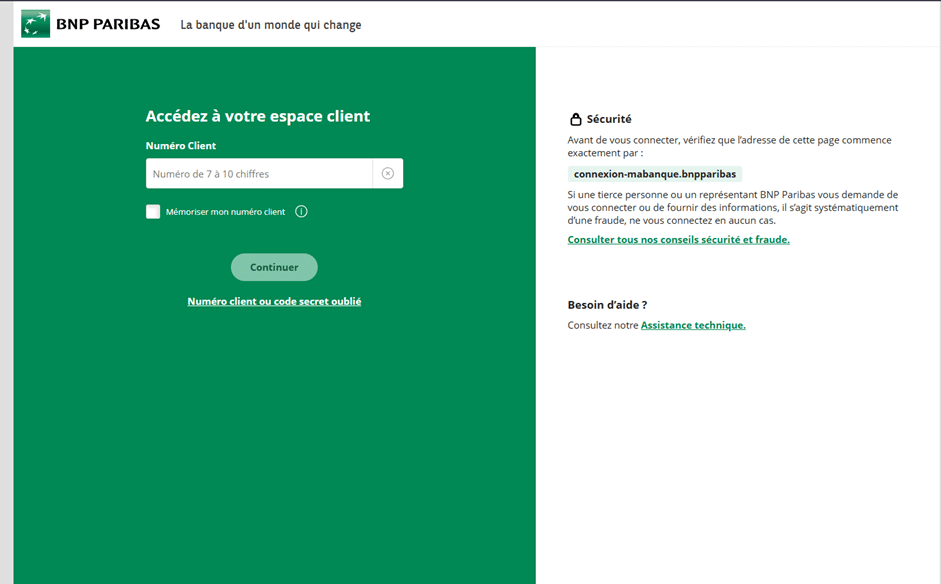Open the Assistance technique link
Image resolution: width=941 pixels, height=584 pixels.
tap(693, 325)
